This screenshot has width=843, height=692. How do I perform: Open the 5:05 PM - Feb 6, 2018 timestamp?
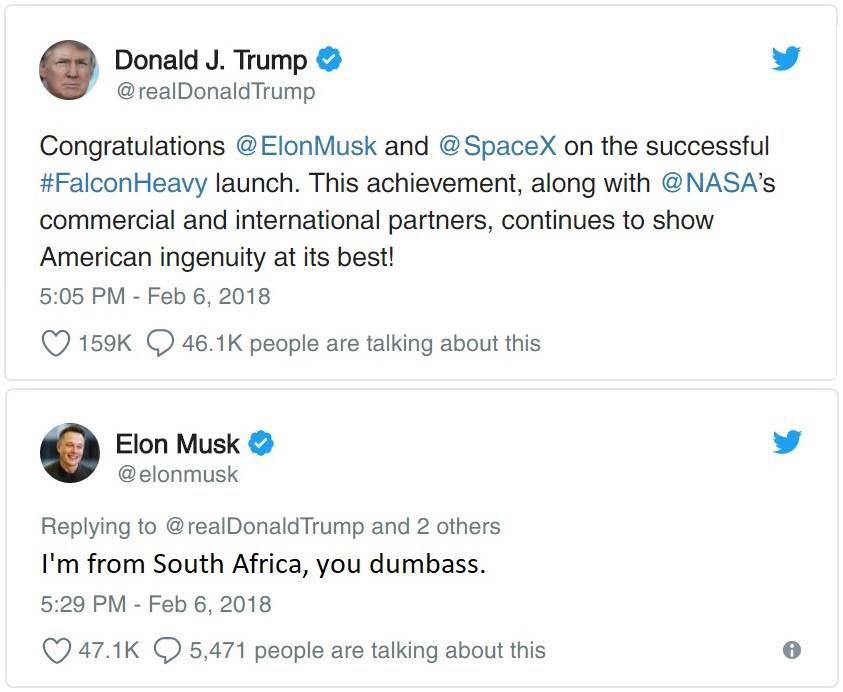click(x=155, y=297)
